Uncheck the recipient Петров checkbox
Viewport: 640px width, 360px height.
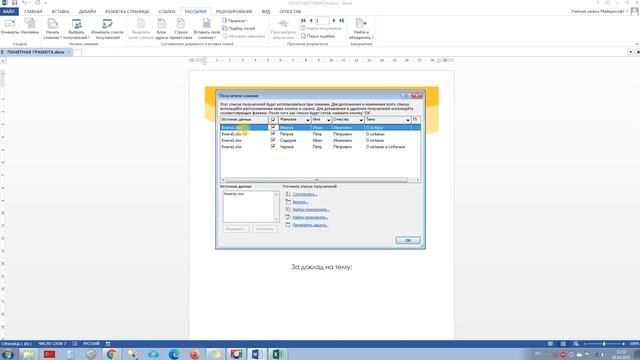click(x=273, y=134)
